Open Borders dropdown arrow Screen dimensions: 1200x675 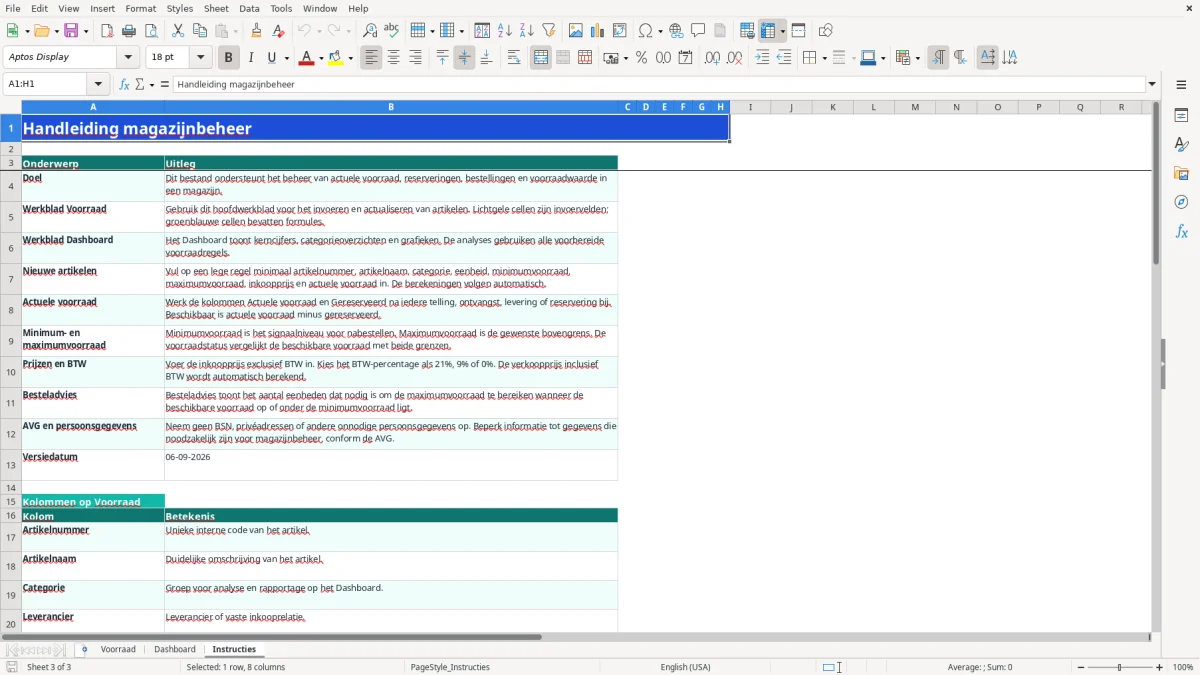tap(824, 58)
